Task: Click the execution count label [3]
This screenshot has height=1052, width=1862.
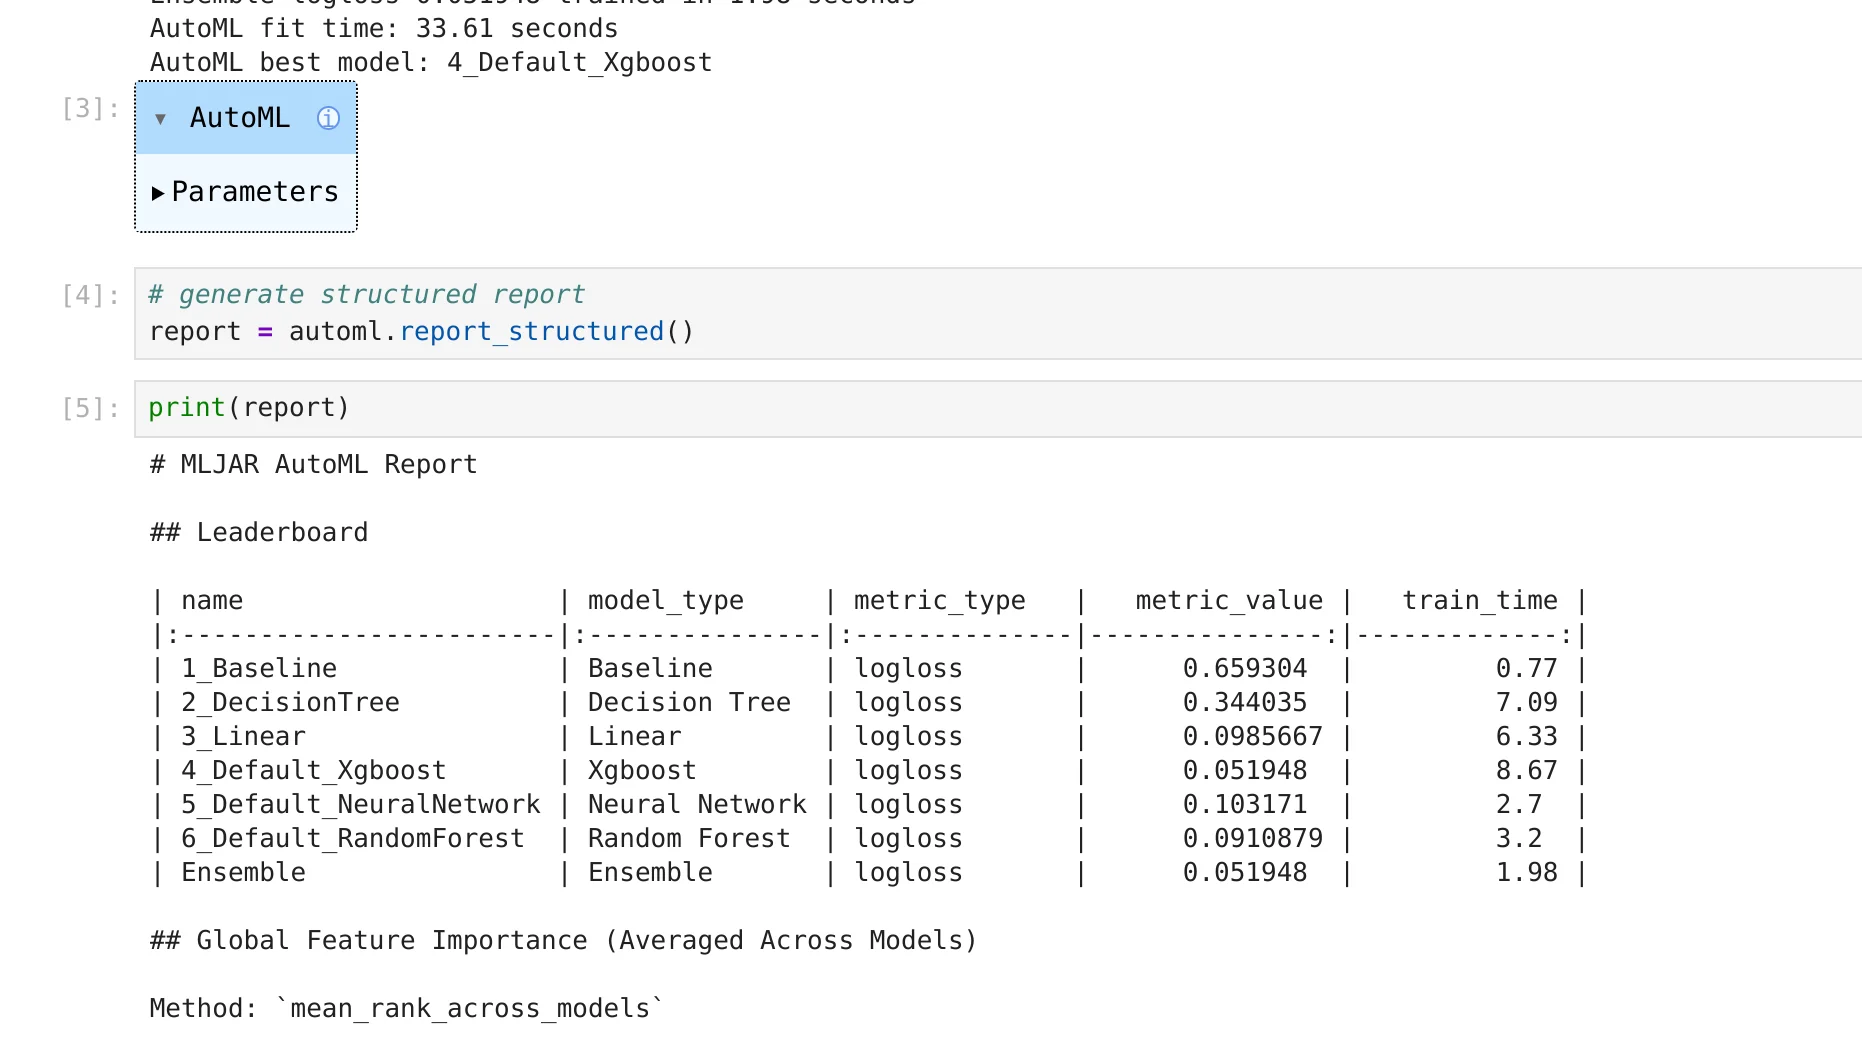Action: point(87,109)
